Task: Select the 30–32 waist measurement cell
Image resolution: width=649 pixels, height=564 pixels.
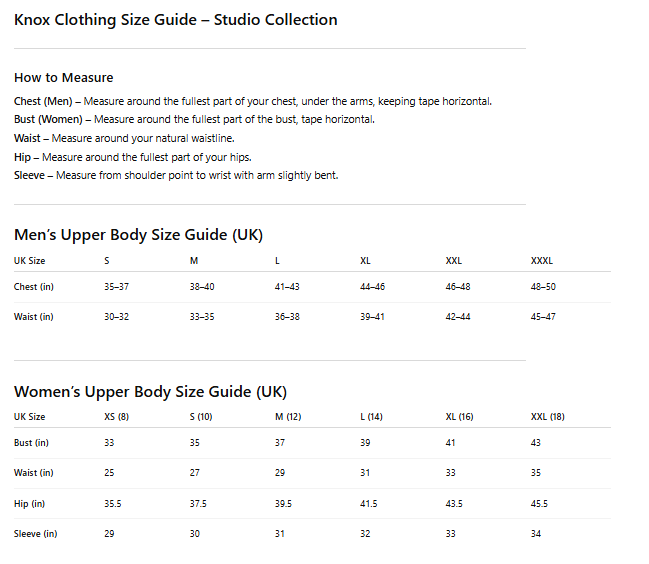Action: 116,317
